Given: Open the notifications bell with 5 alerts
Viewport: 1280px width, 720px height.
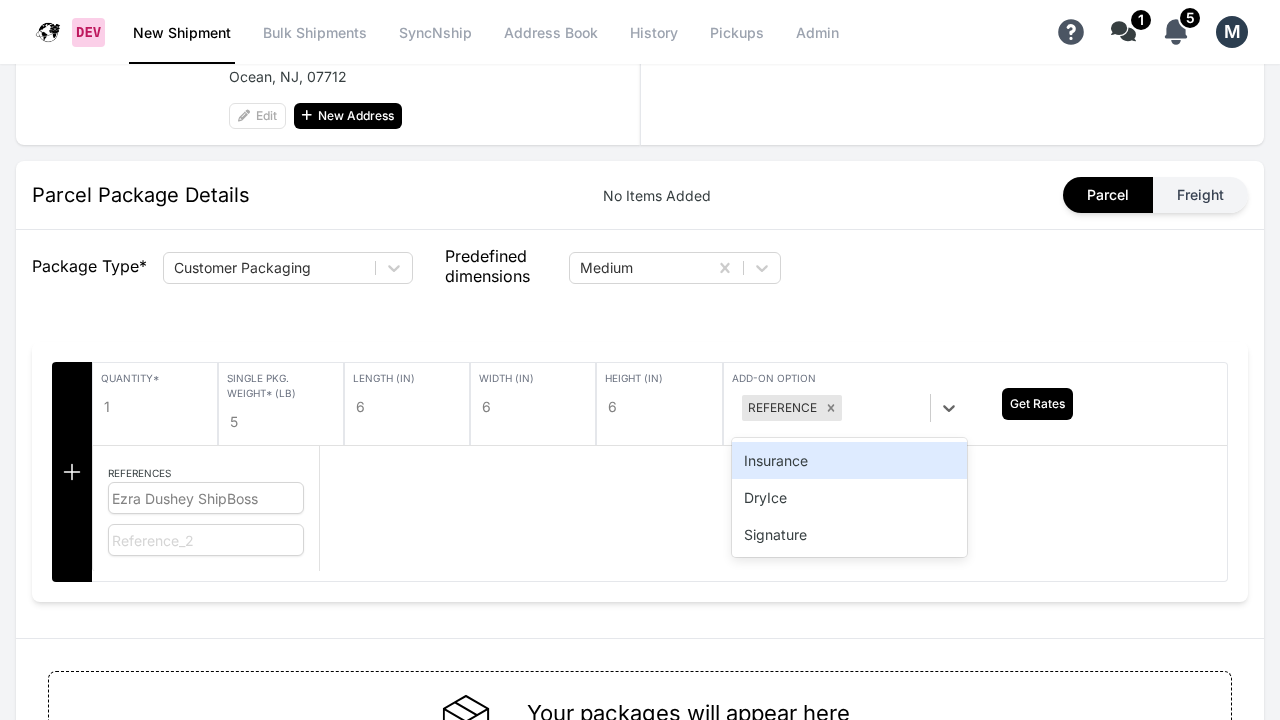Looking at the screenshot, I should coord(1176,32).
